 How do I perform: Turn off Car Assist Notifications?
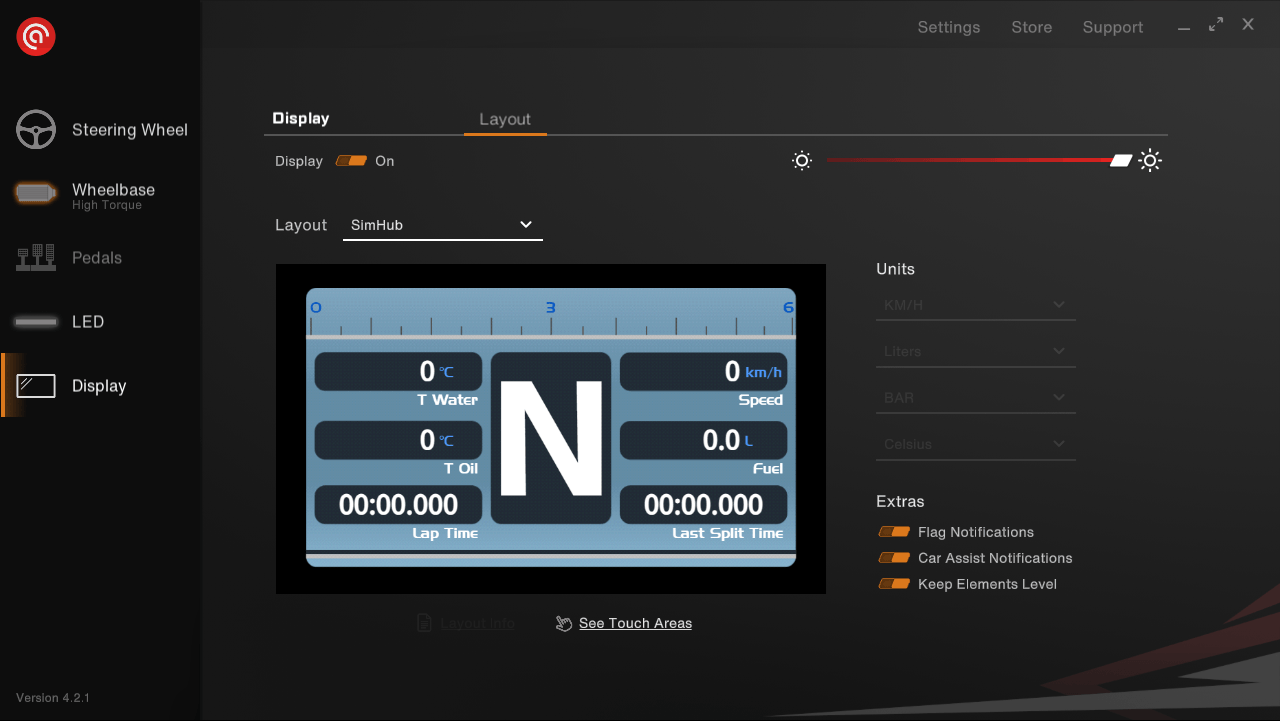click(x=894, y=558)
